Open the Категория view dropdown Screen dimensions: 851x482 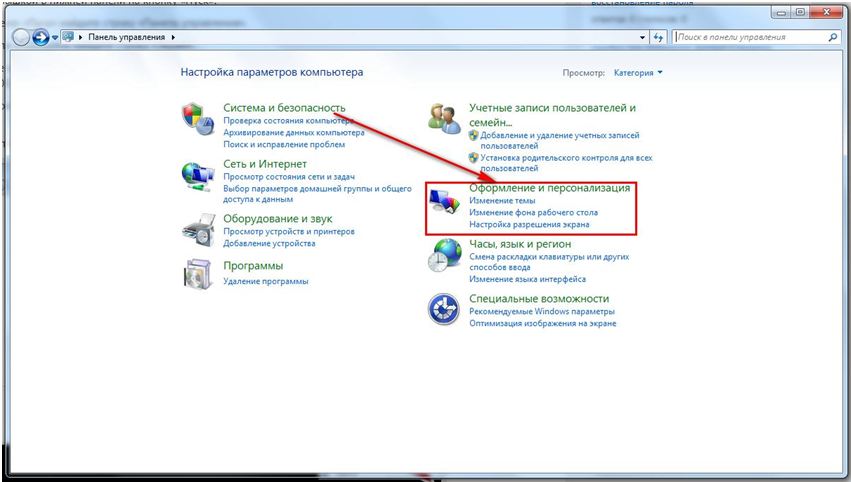point(638,73)
